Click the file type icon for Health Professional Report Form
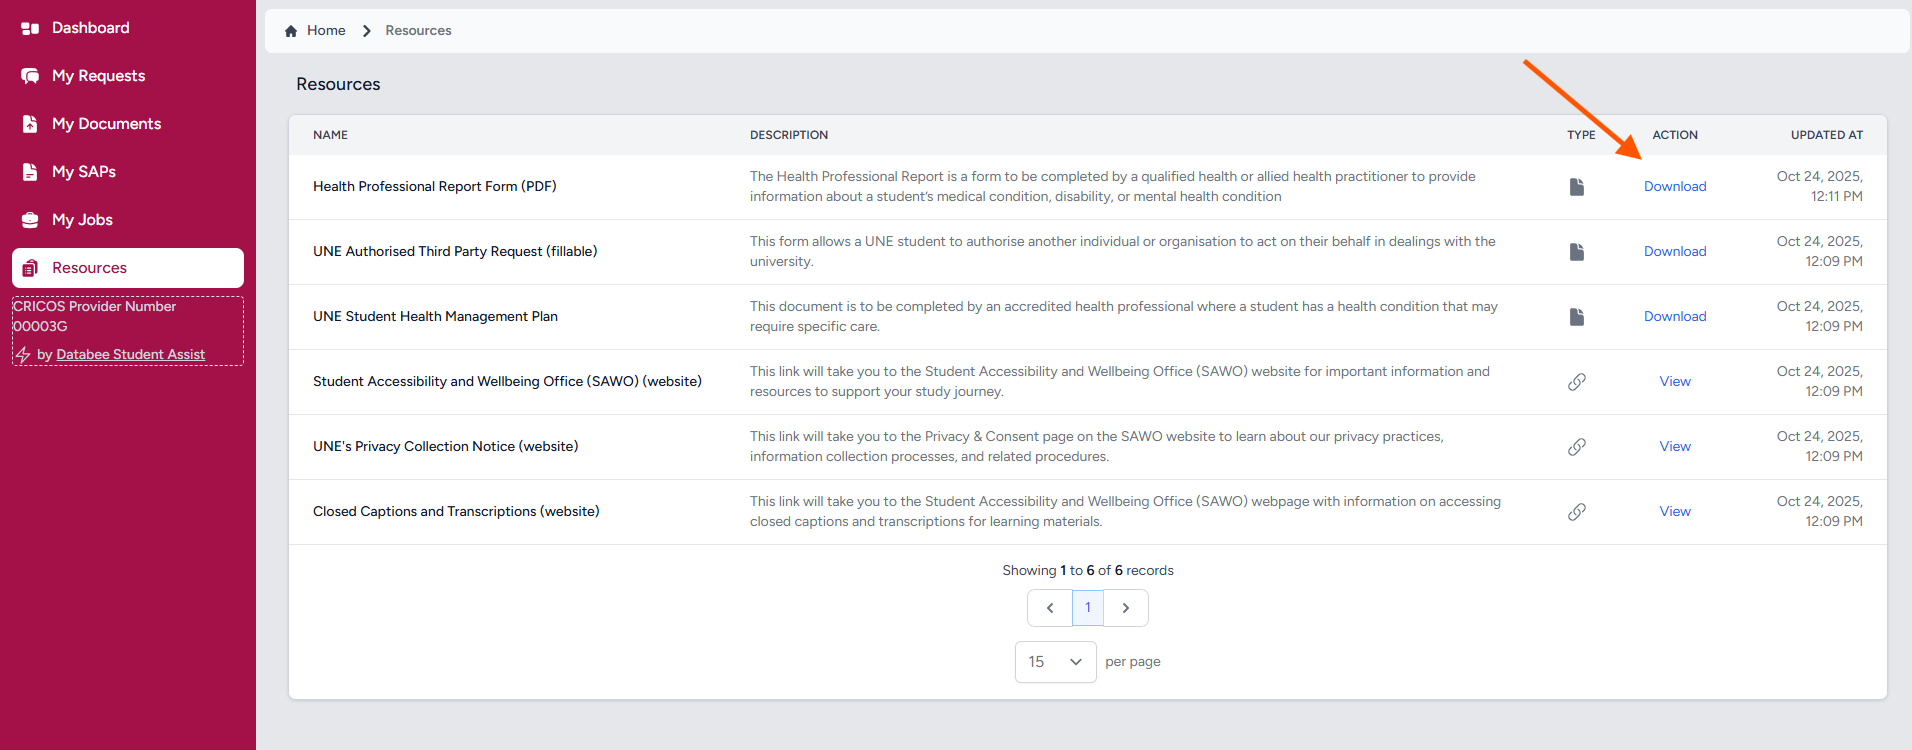The width and height of the screenshot is (1912, 750). tap(1577, 187)
